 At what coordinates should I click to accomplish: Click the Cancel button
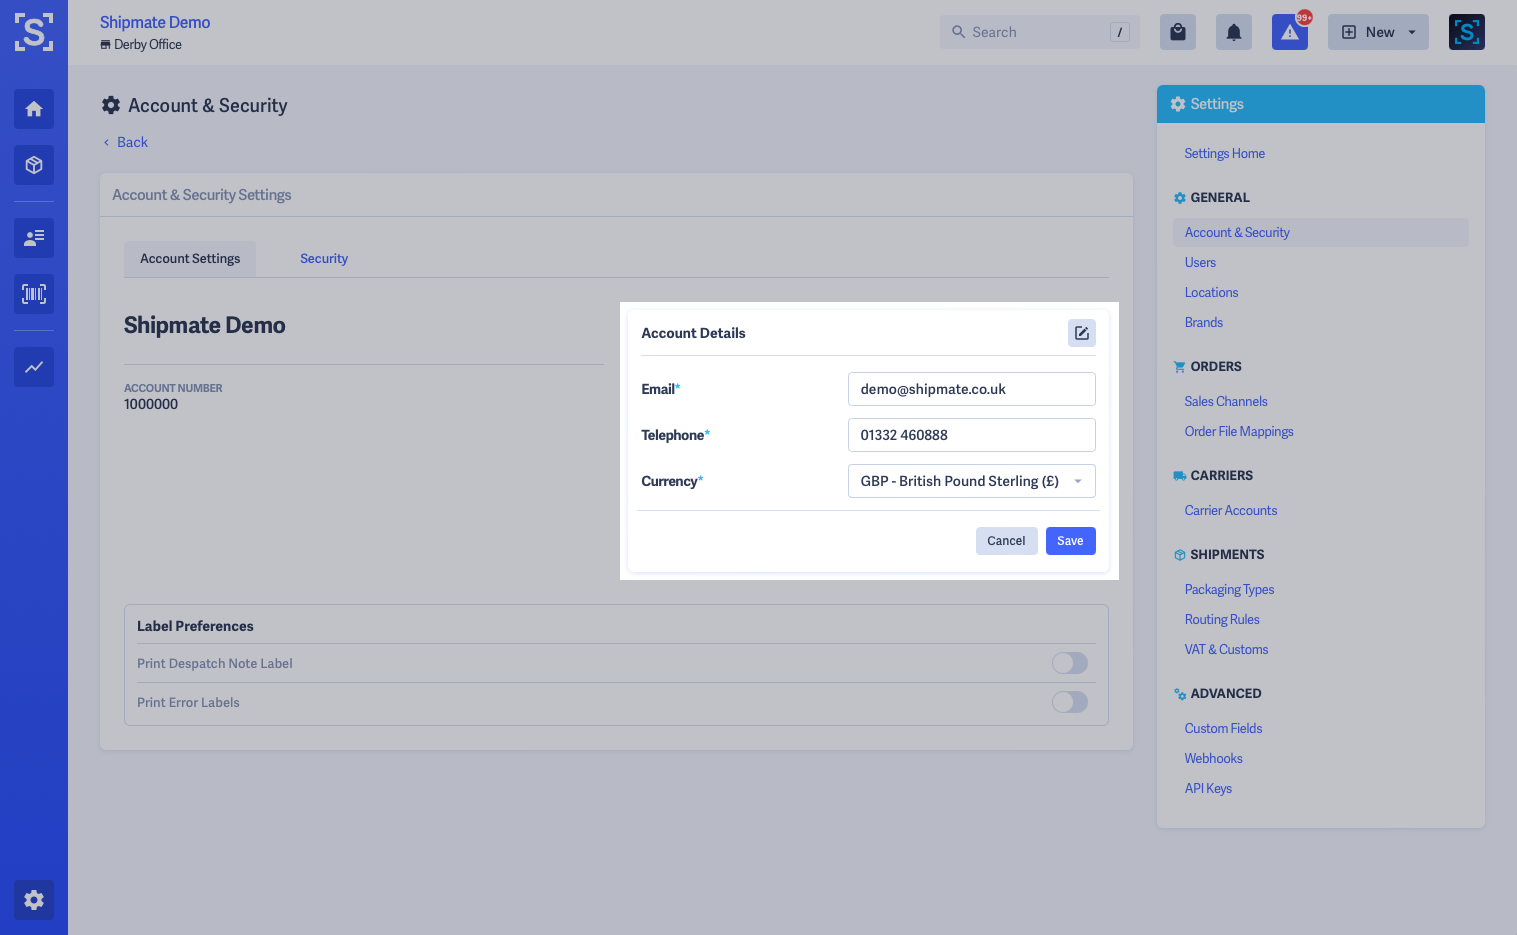(x=1006, y=541)
